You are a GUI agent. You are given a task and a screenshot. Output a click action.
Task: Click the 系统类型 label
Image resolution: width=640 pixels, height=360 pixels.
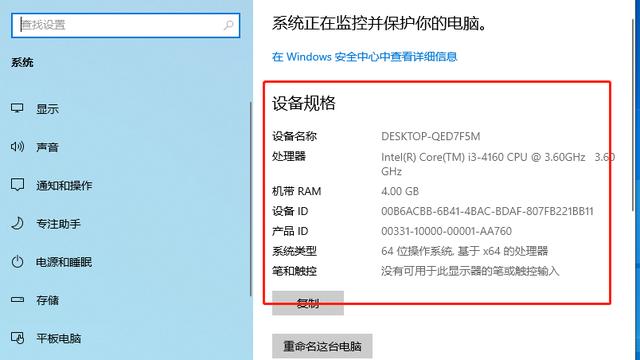(x=294, y=251)
